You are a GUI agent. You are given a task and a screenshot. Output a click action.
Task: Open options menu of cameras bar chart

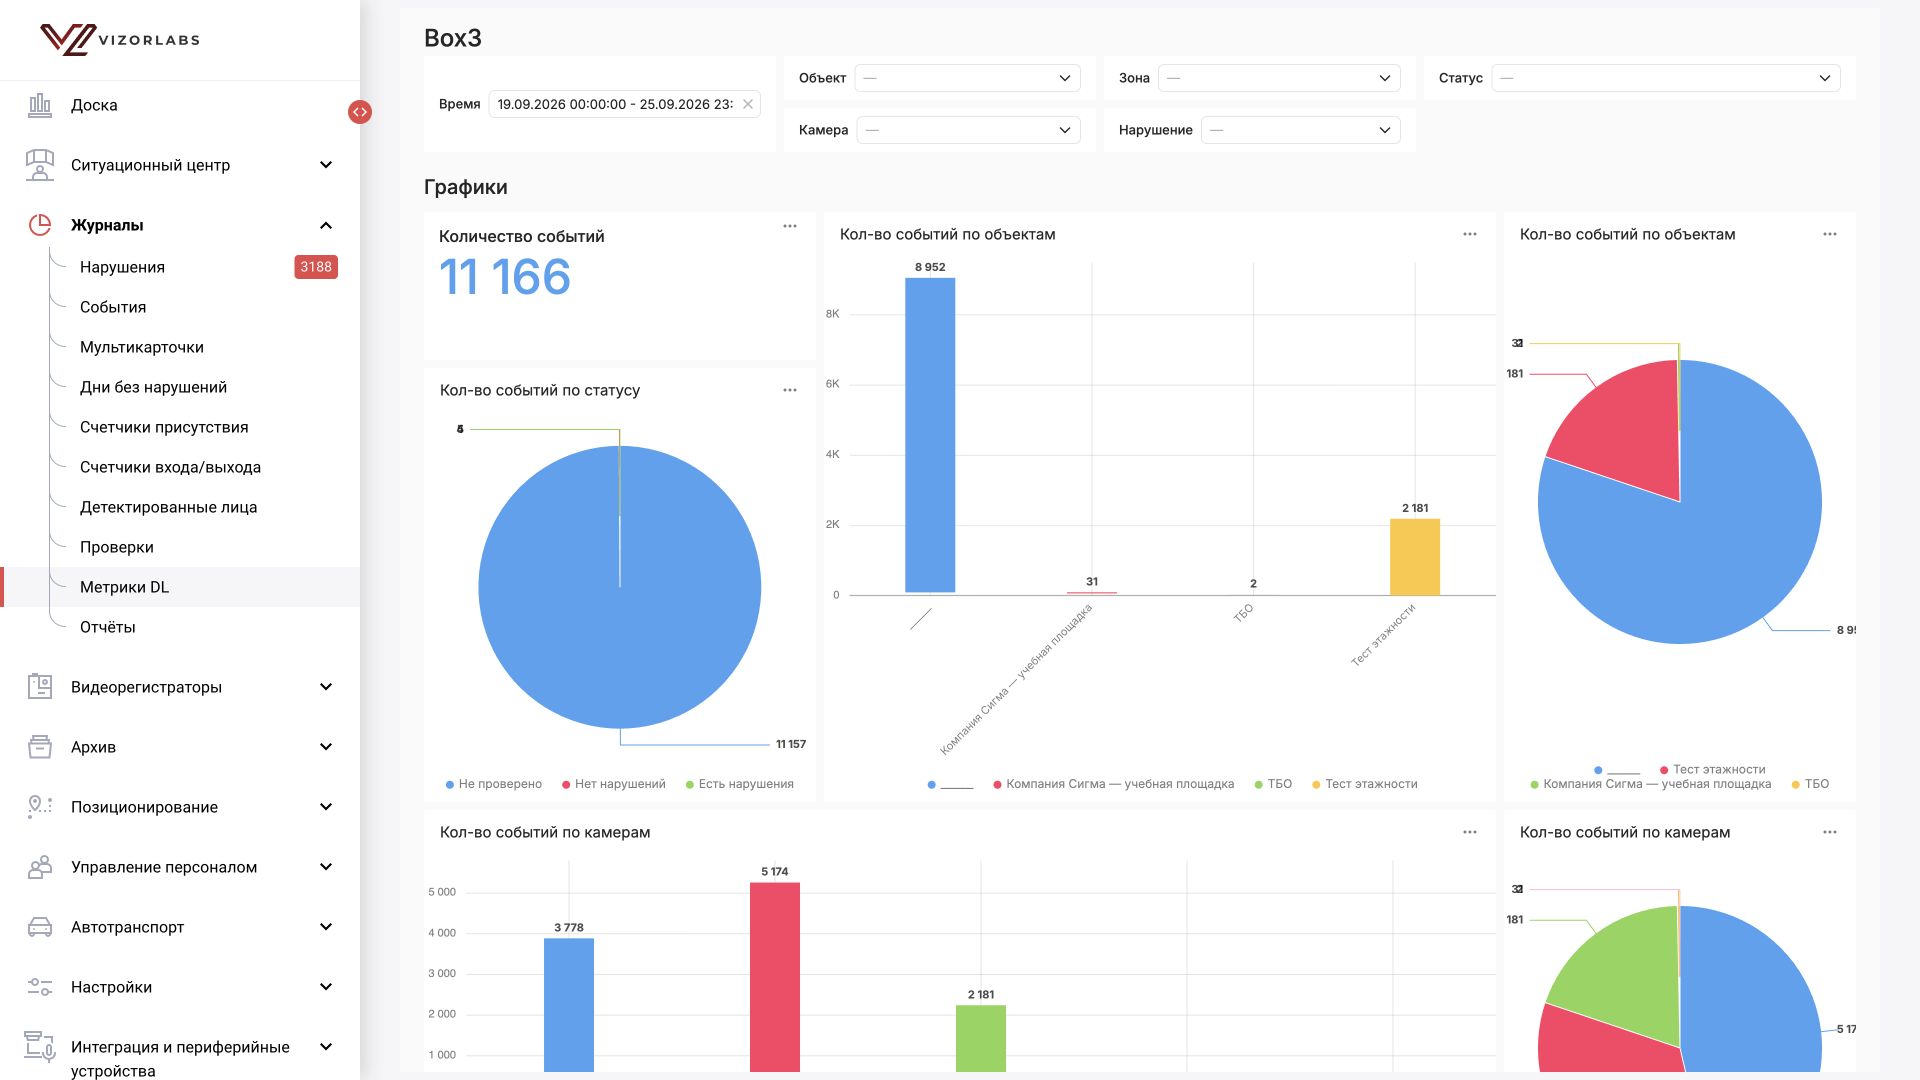(x=1470, y=832)
